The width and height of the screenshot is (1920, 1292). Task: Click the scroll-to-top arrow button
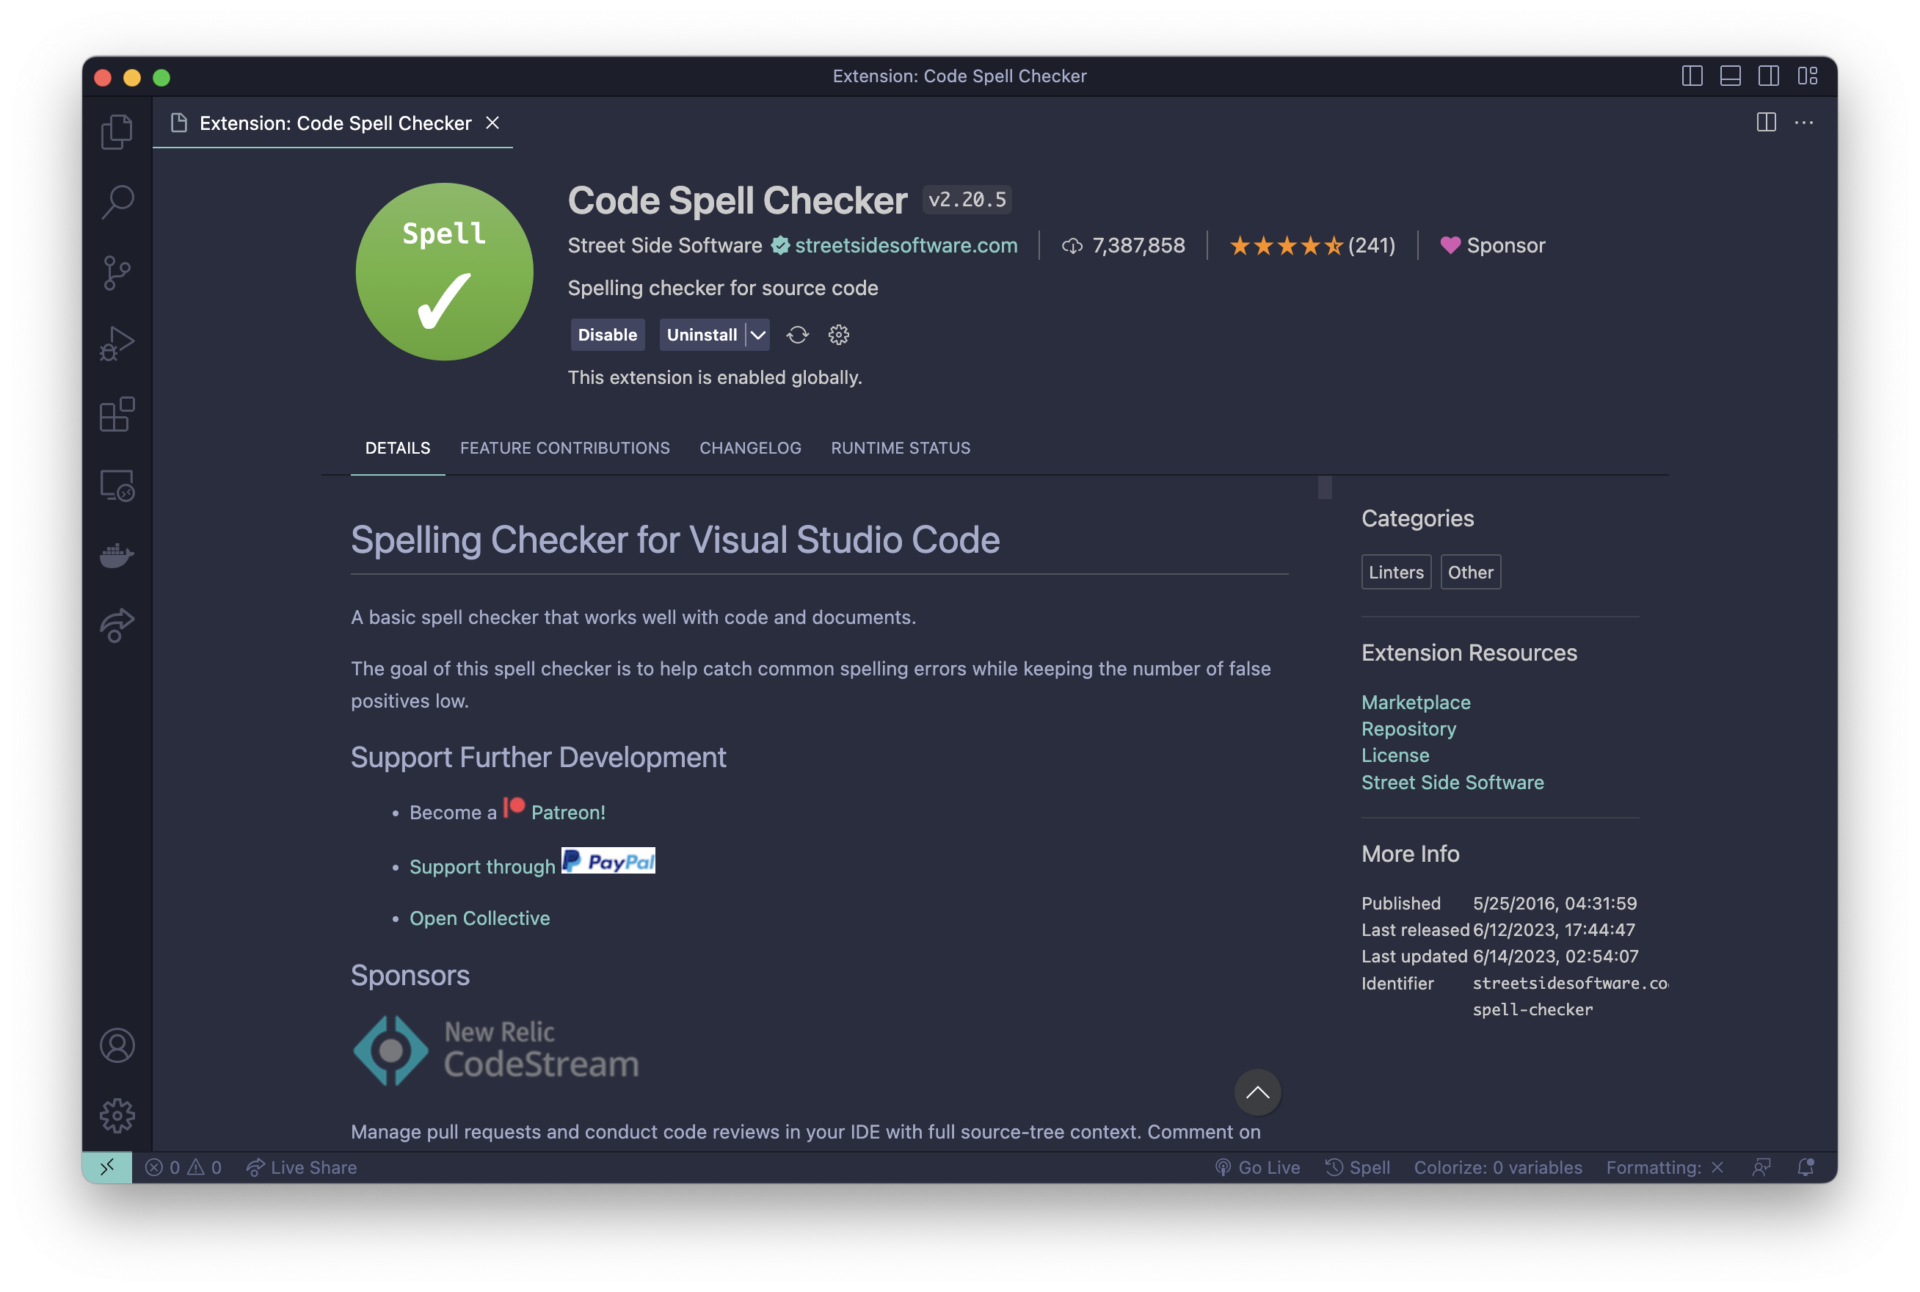point(1257,1092)
